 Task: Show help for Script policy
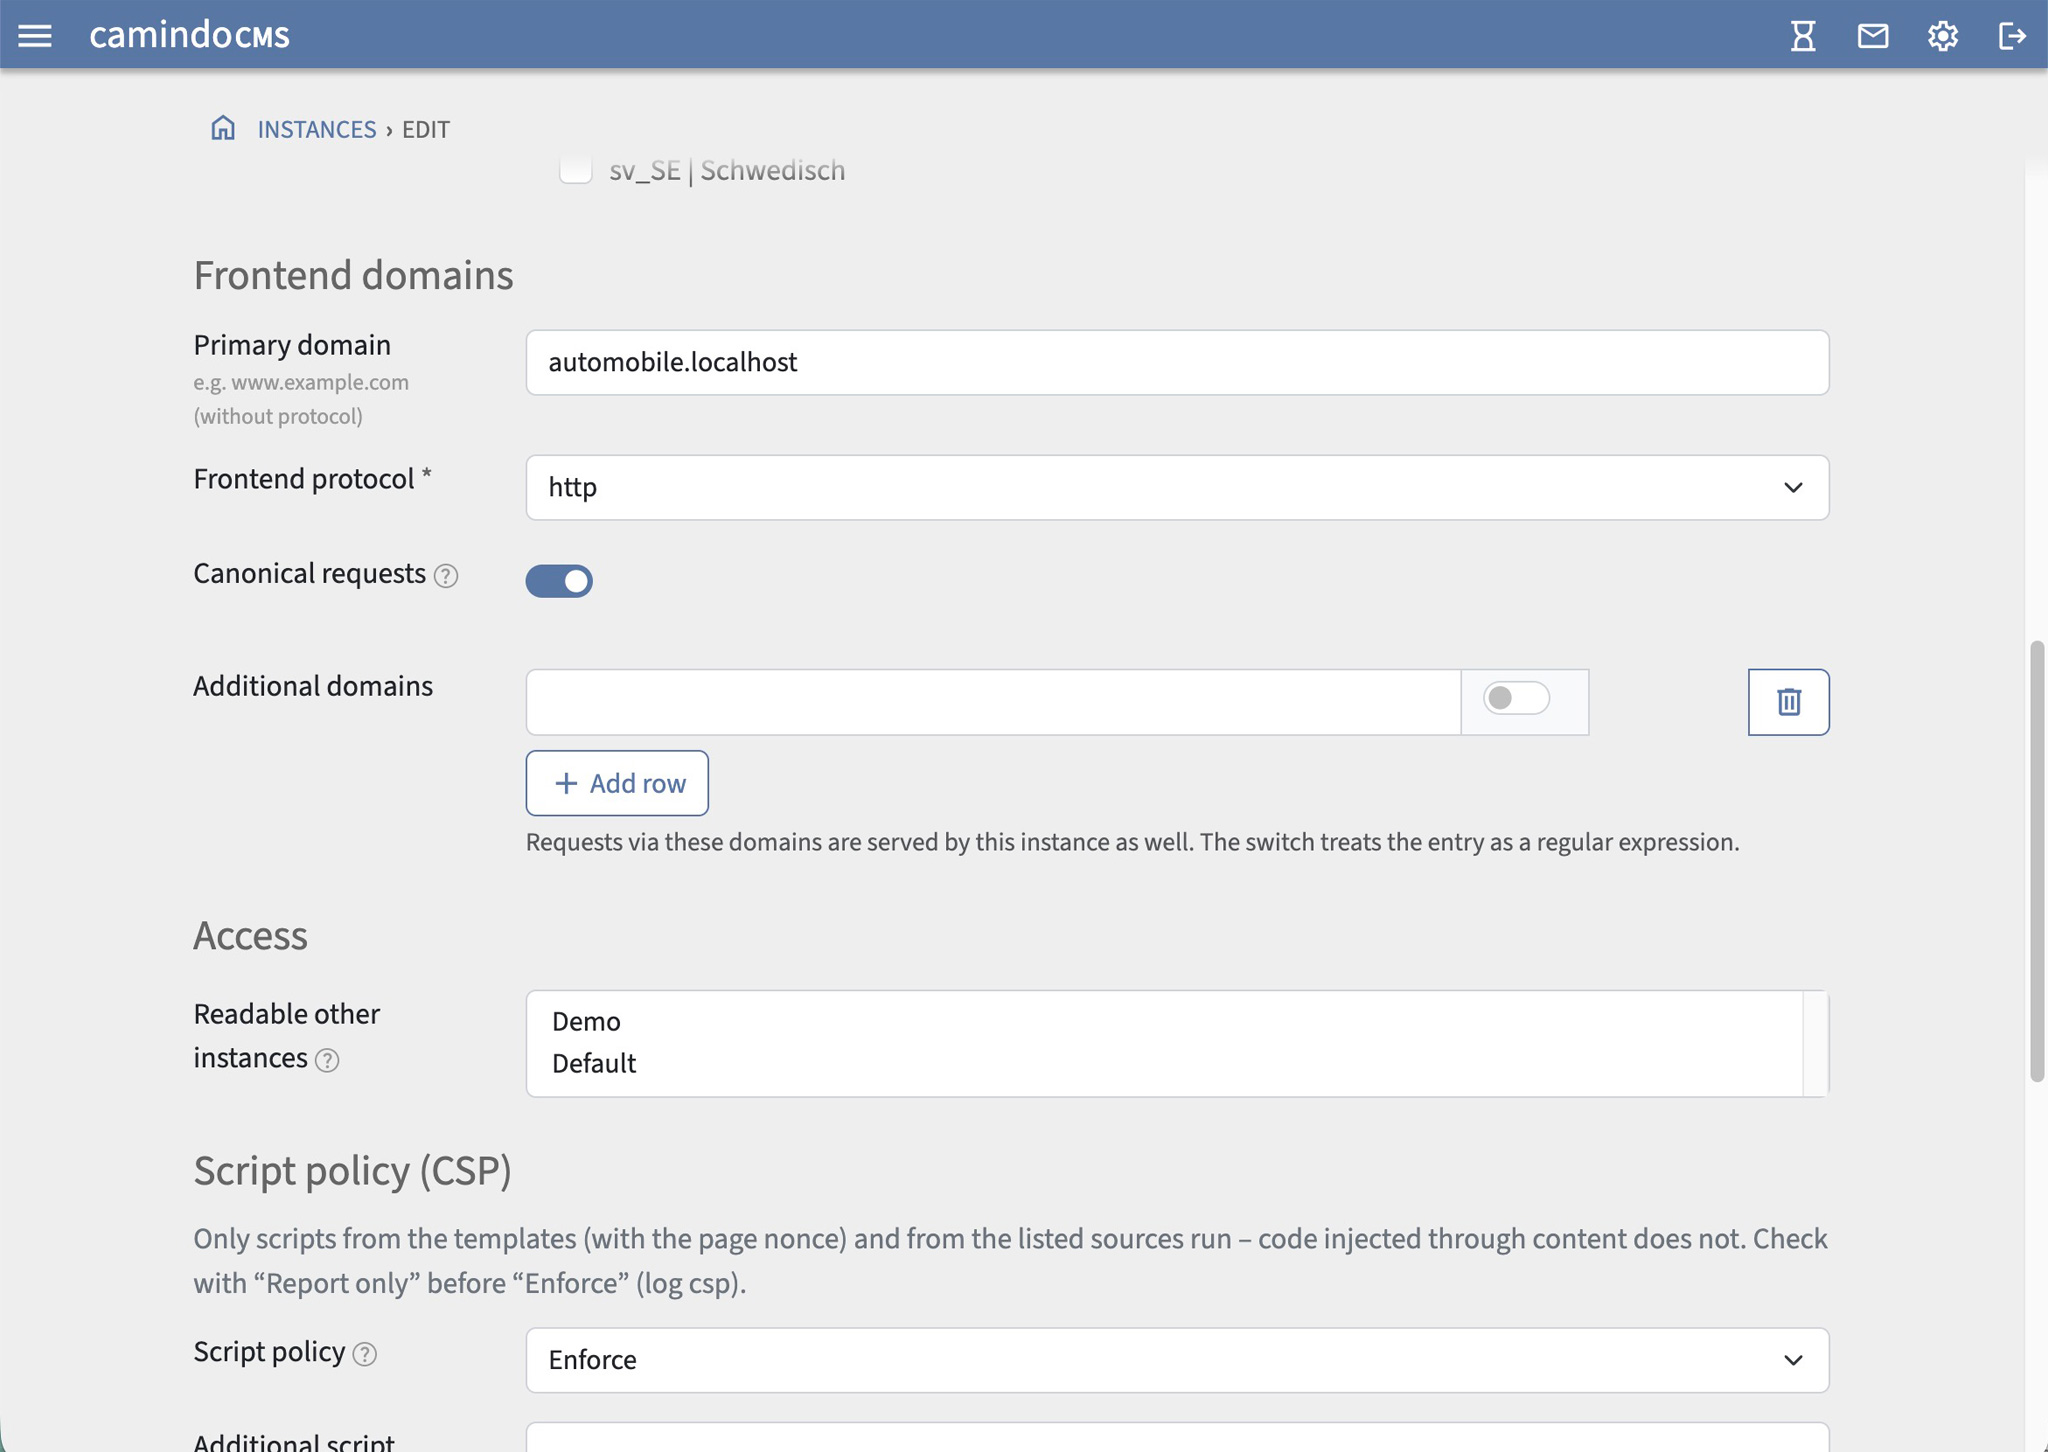pyautogui.click(x=365, y=1354)
